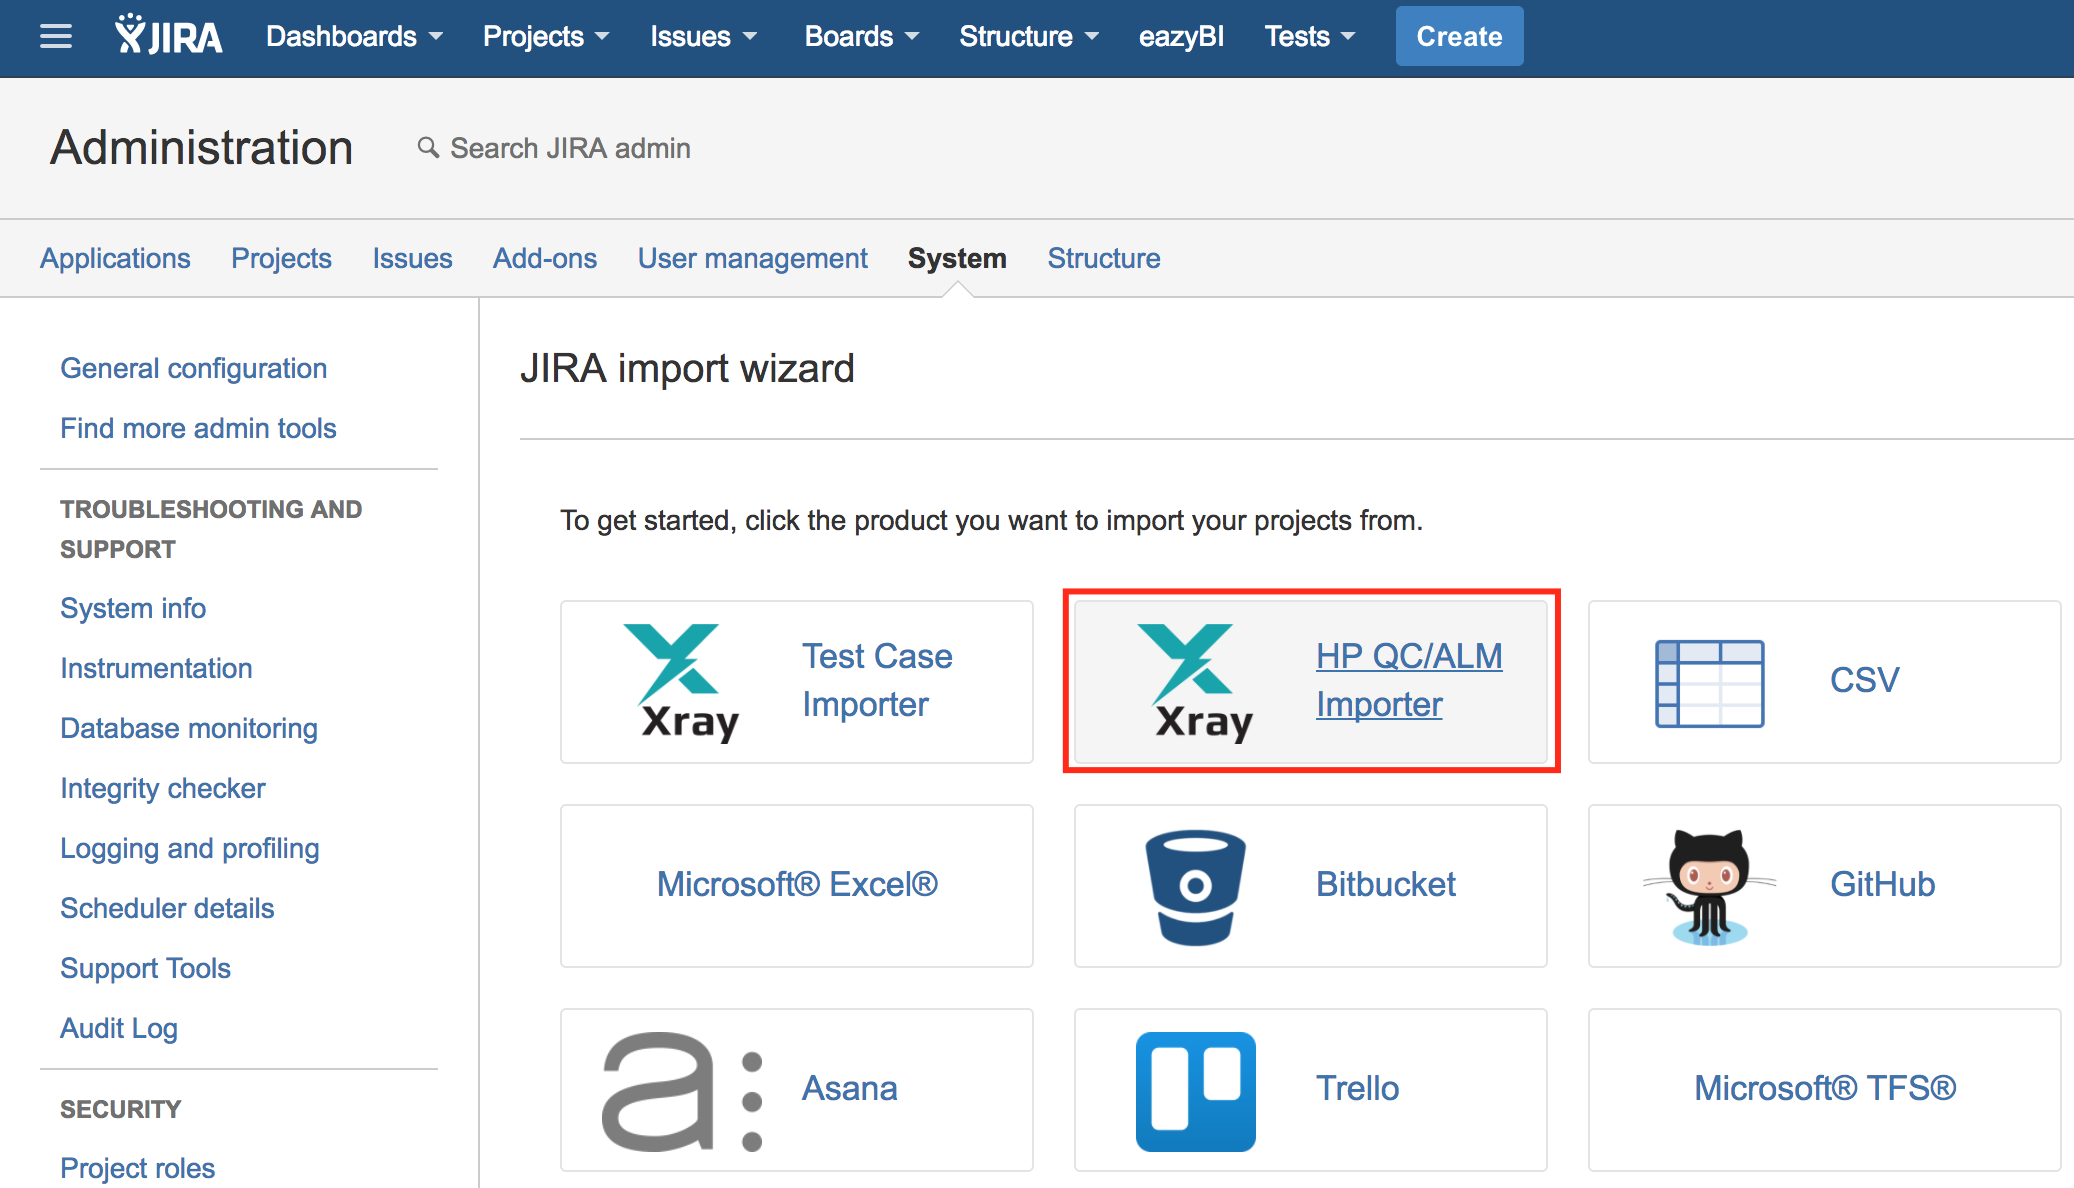Open General configuration in sidebar

[194, 368]
